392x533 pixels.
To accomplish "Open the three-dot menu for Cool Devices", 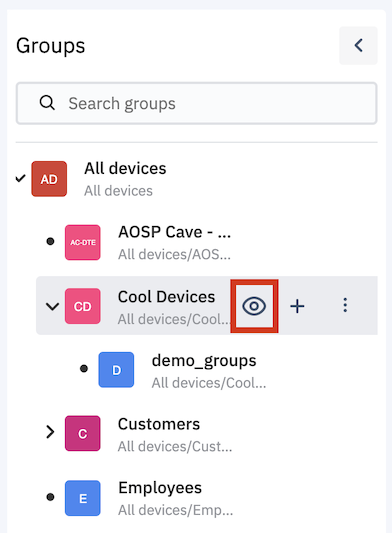I will [345, 305].
